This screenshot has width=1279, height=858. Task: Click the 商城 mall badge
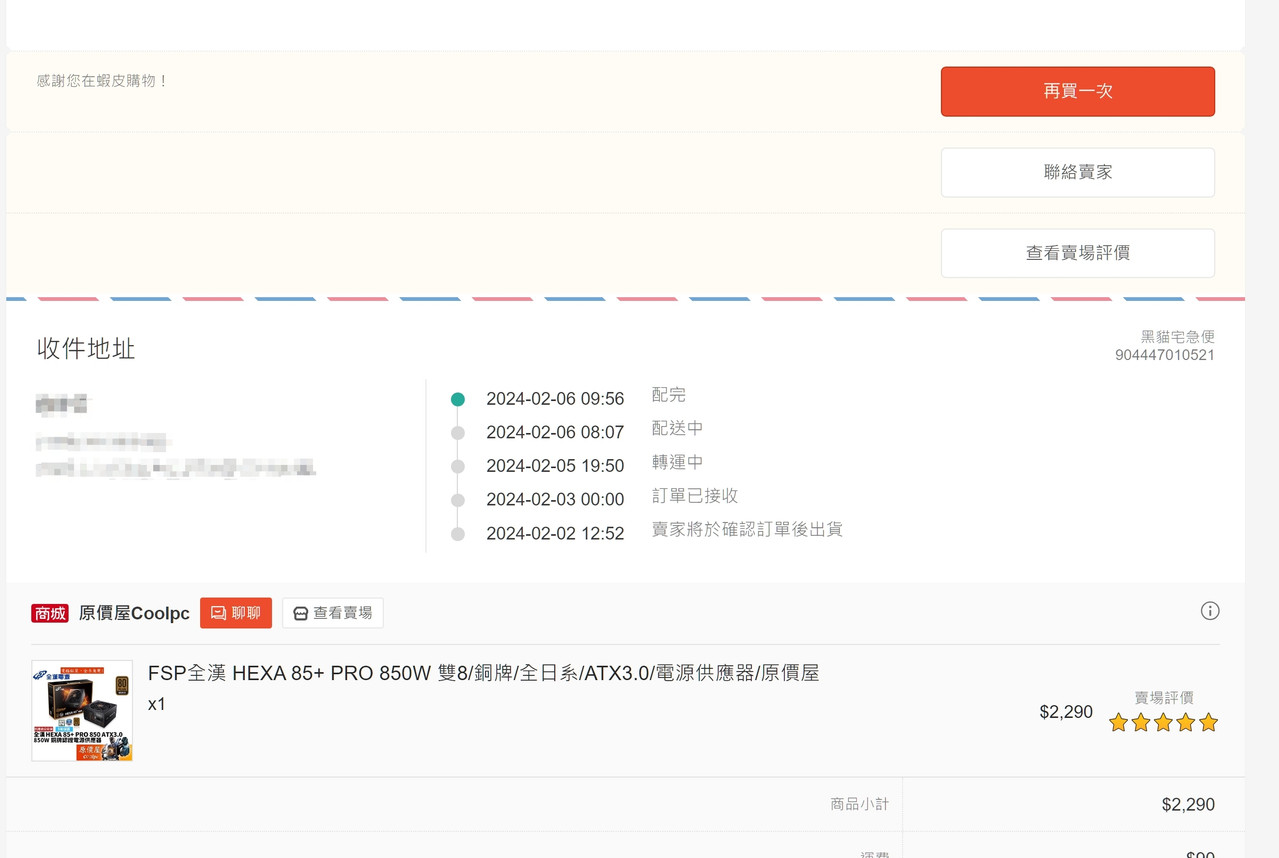click(50, 613)
